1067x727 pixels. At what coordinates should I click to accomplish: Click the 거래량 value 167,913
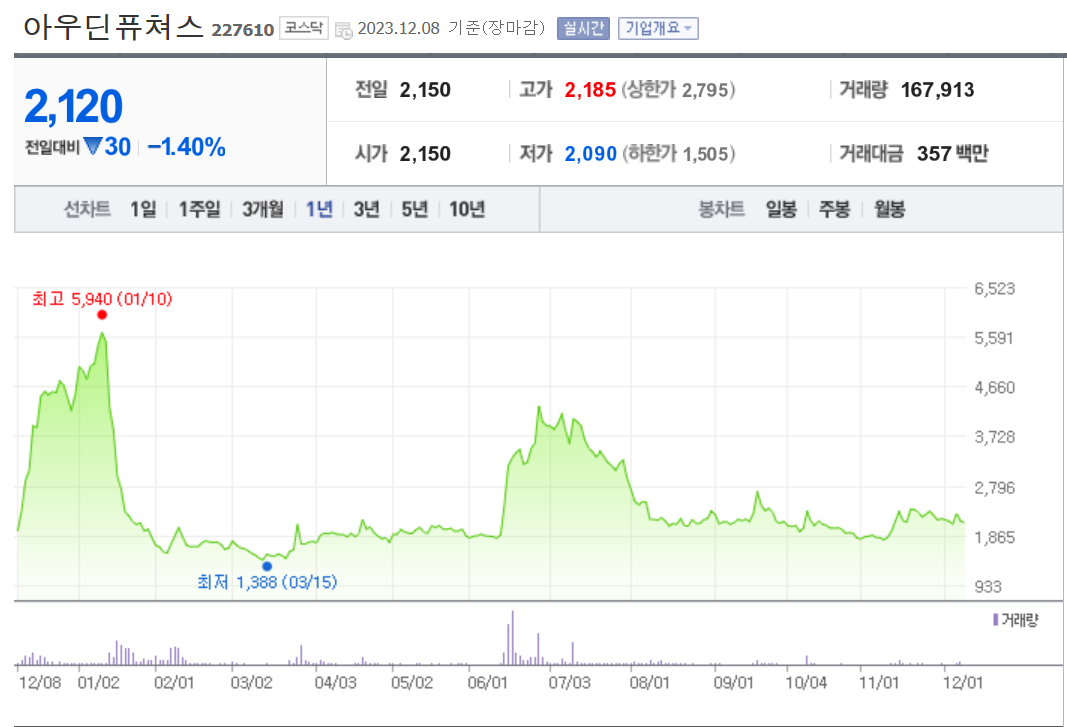(x=937, y=90)
